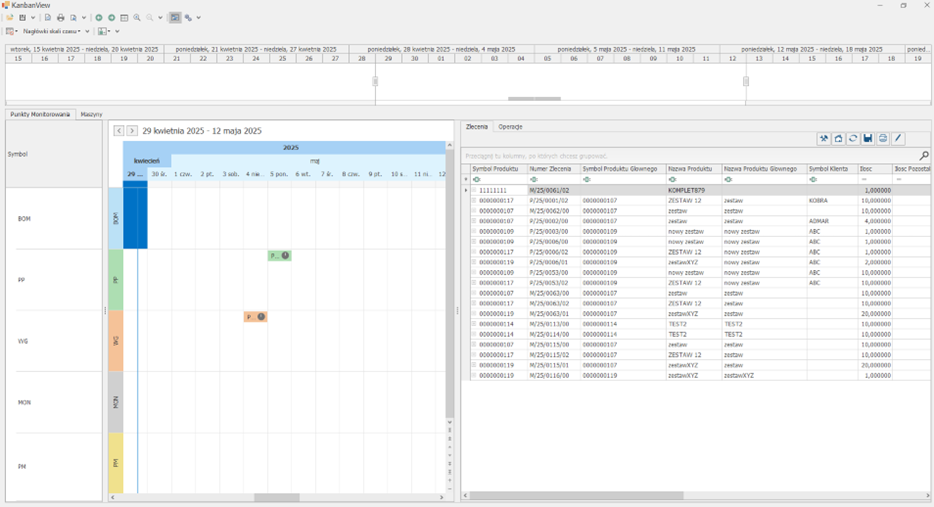Sort by Symbol Klienta column header
Image resolution: width=934 pixels, height=507 pixels.
click(832, 169)
